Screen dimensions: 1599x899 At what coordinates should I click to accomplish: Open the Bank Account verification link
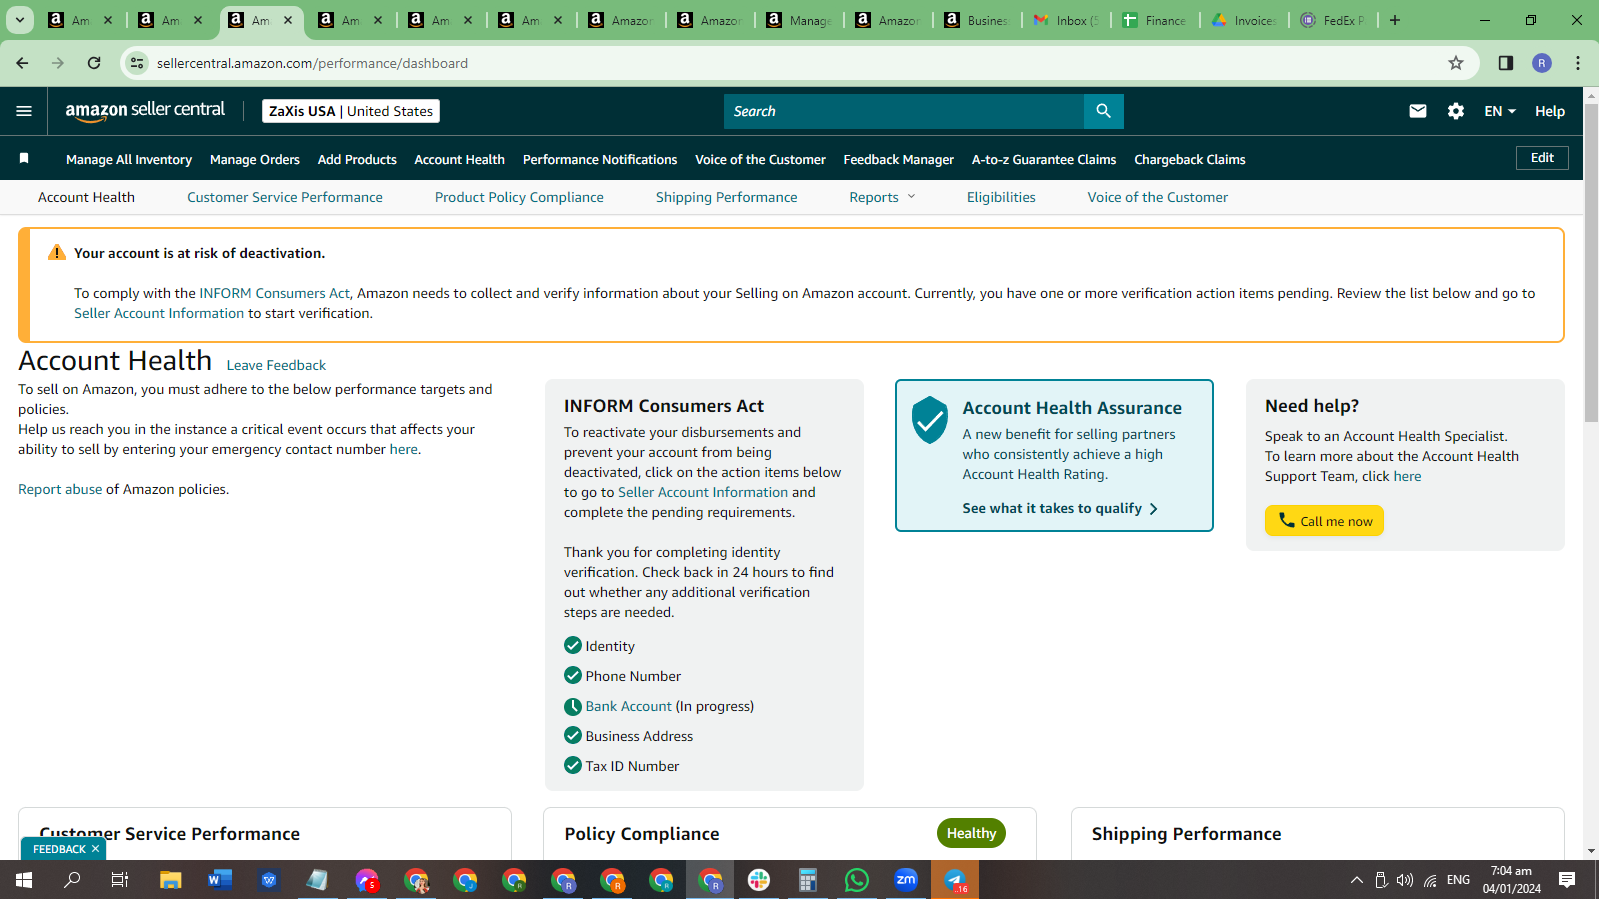(x=628, y=706)
